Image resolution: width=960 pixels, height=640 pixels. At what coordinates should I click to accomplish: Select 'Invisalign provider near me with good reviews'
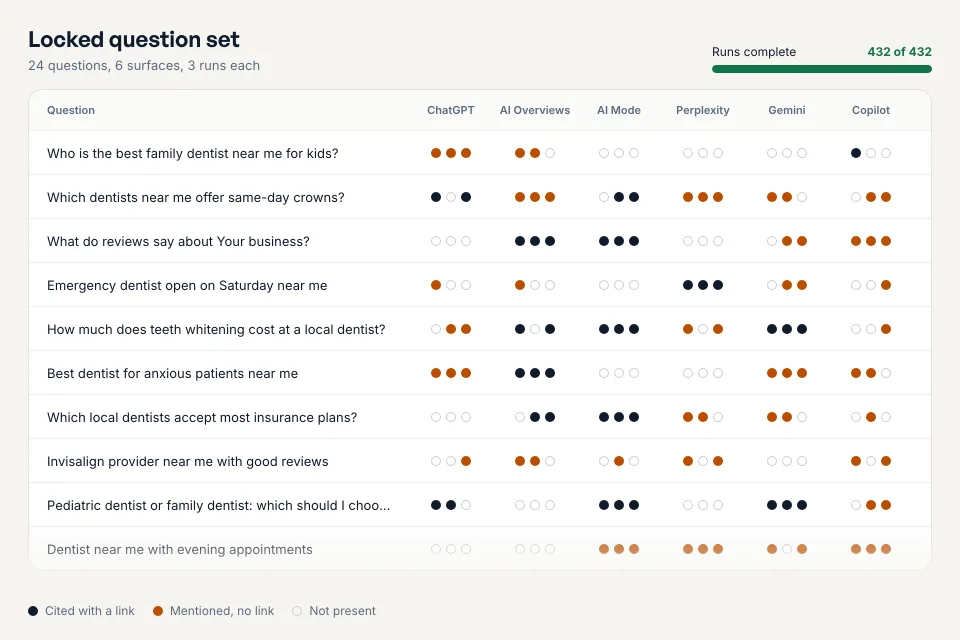(480, 461)
